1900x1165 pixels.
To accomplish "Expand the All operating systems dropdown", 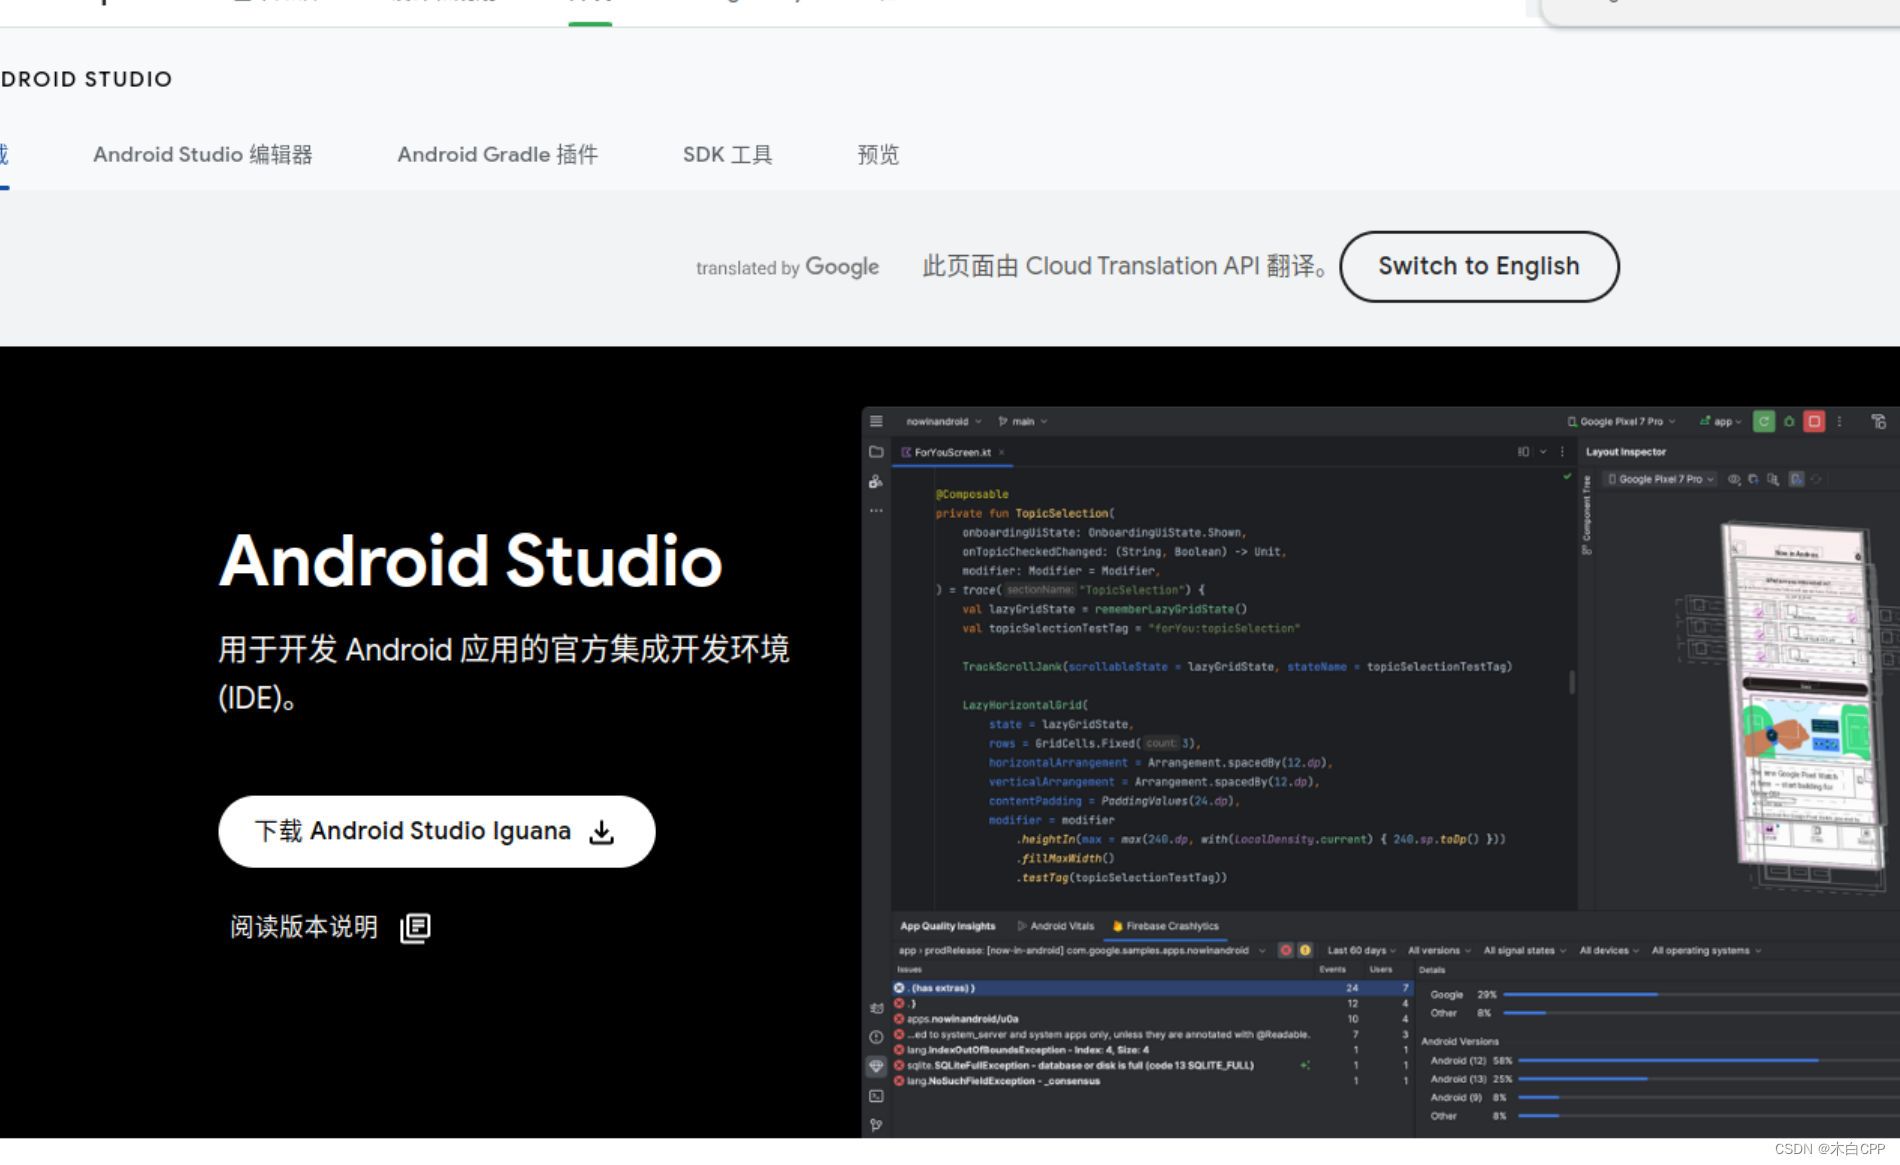I will tap(1706, 950).
